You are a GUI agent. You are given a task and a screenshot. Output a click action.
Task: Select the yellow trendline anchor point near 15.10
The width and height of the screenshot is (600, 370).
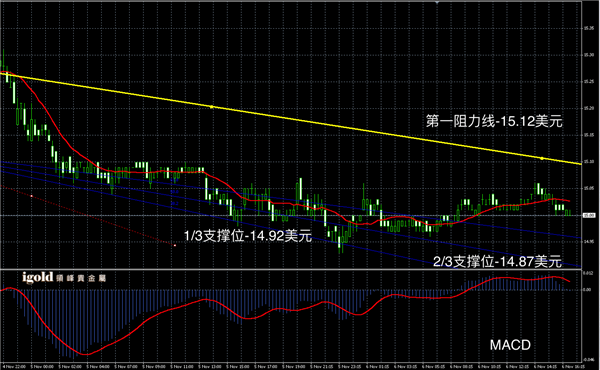tap(542, 158)
